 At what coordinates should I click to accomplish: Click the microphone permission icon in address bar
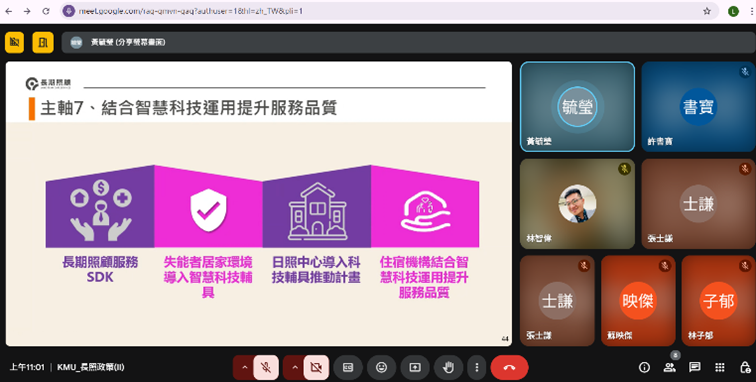(69, 11)
